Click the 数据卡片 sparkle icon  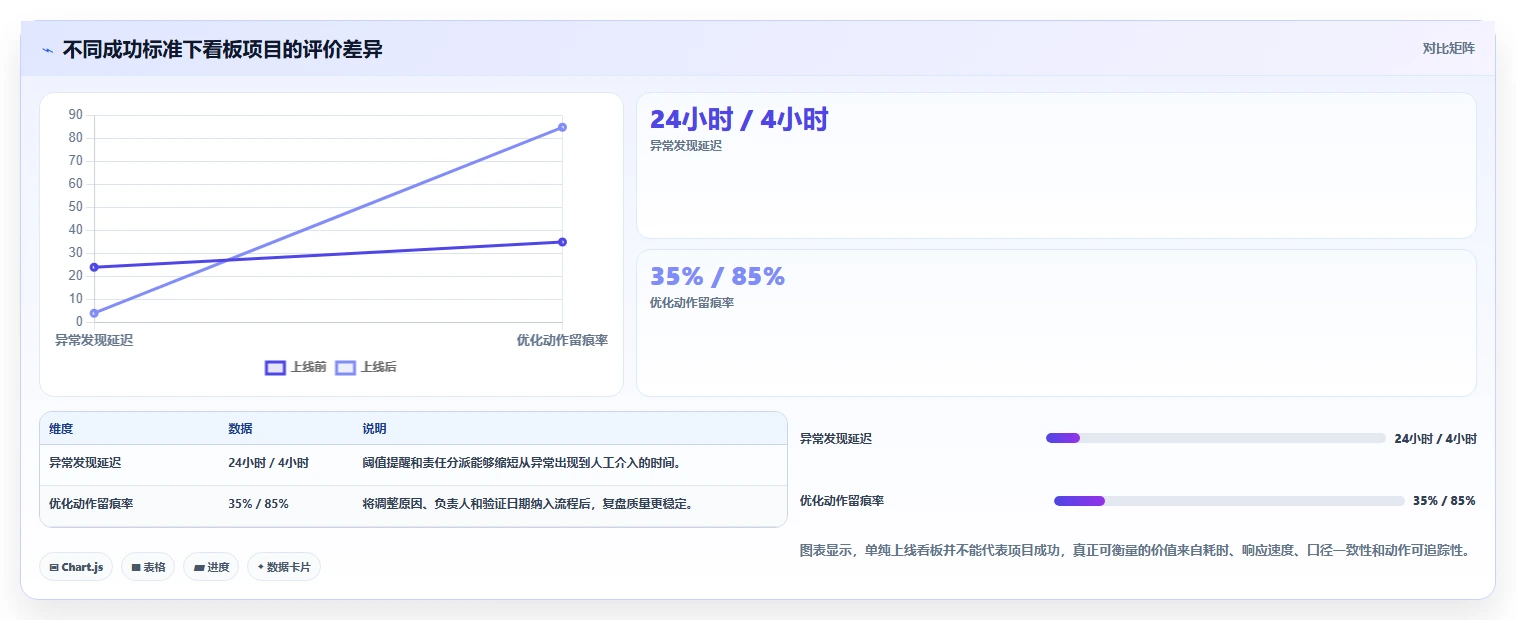click(261, 567)
